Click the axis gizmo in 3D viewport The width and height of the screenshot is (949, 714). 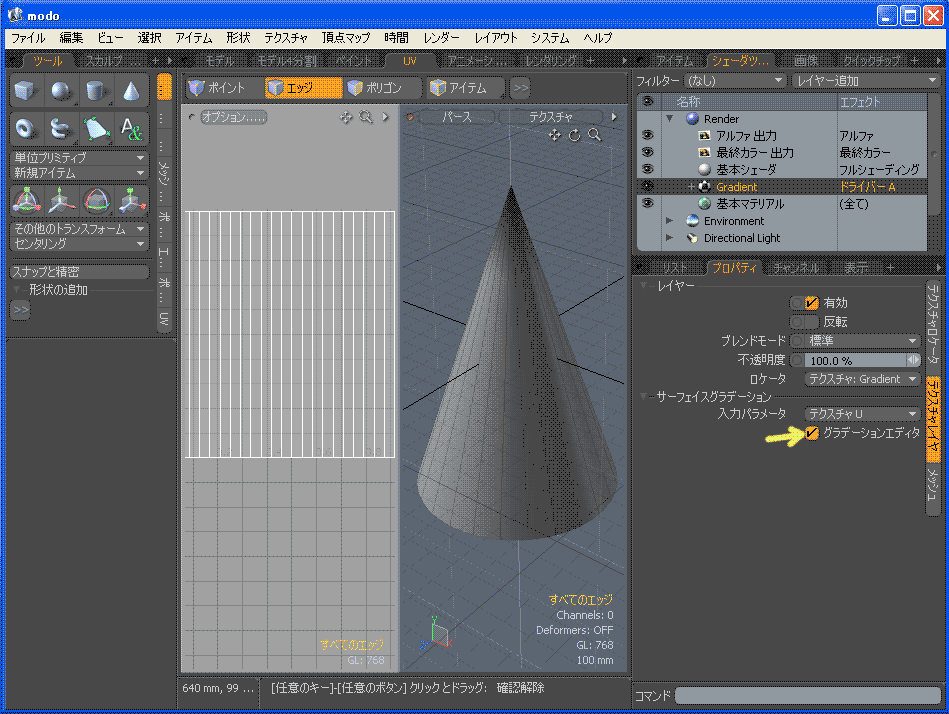[437, 634]
